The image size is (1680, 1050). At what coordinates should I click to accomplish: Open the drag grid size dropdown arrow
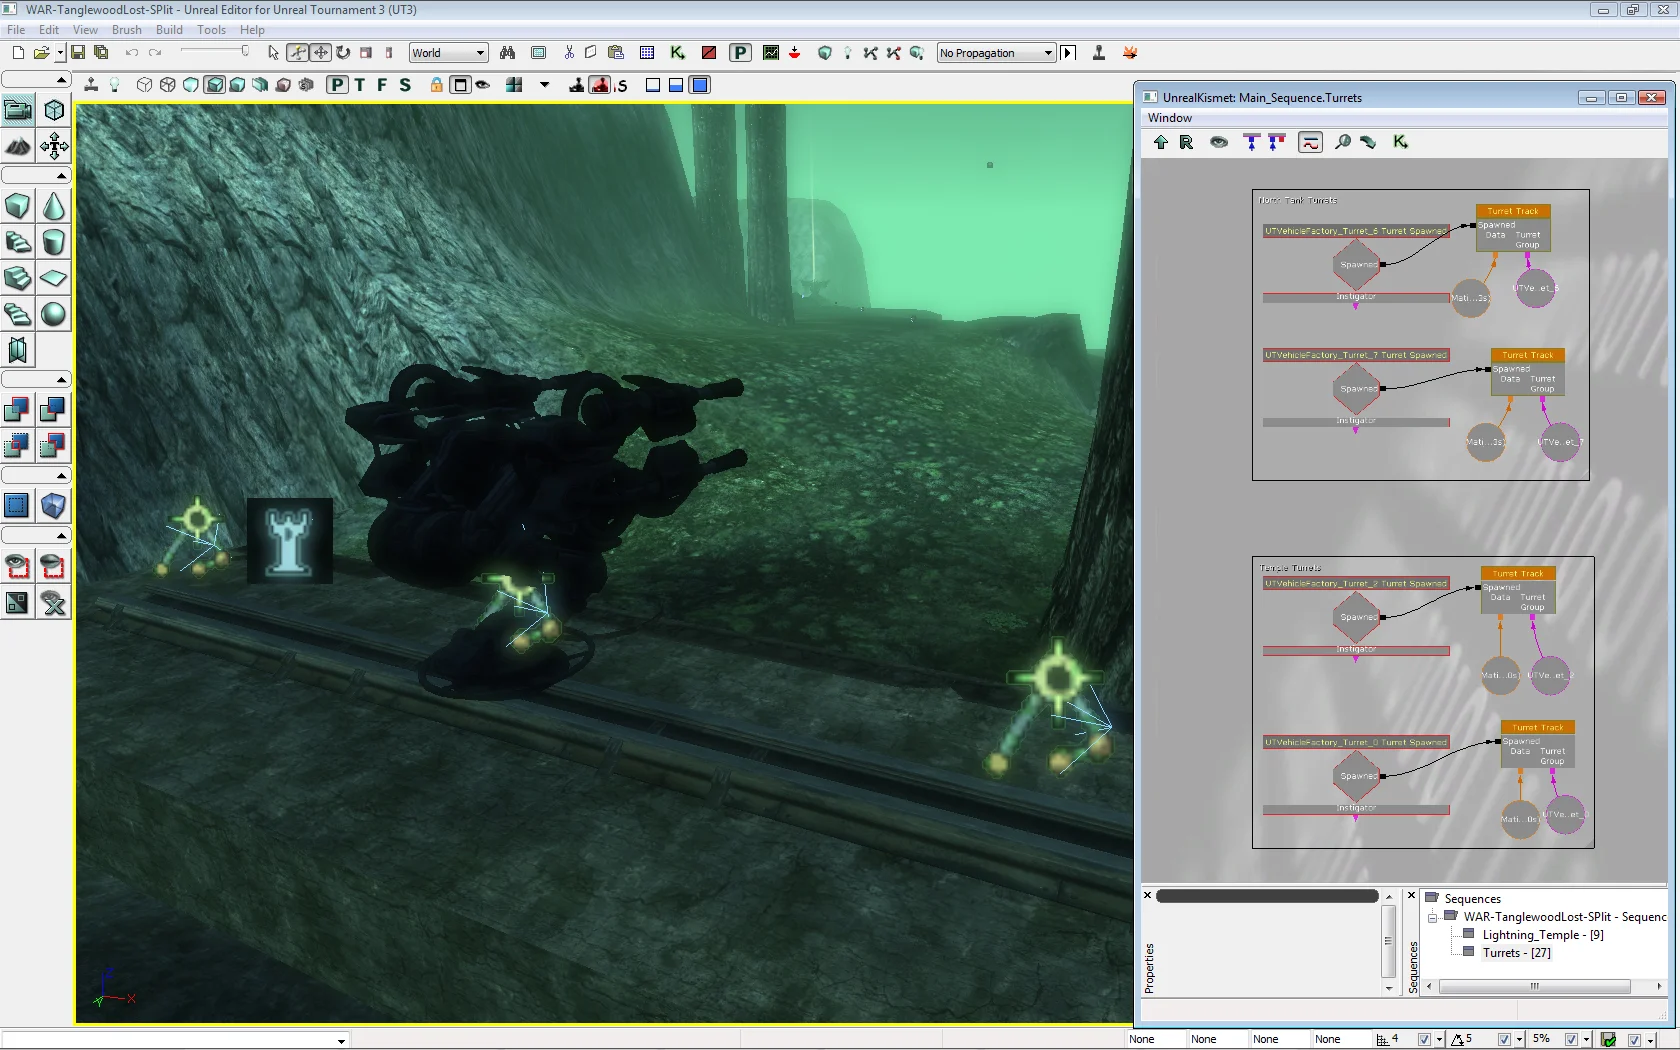coord(1440,1040)
